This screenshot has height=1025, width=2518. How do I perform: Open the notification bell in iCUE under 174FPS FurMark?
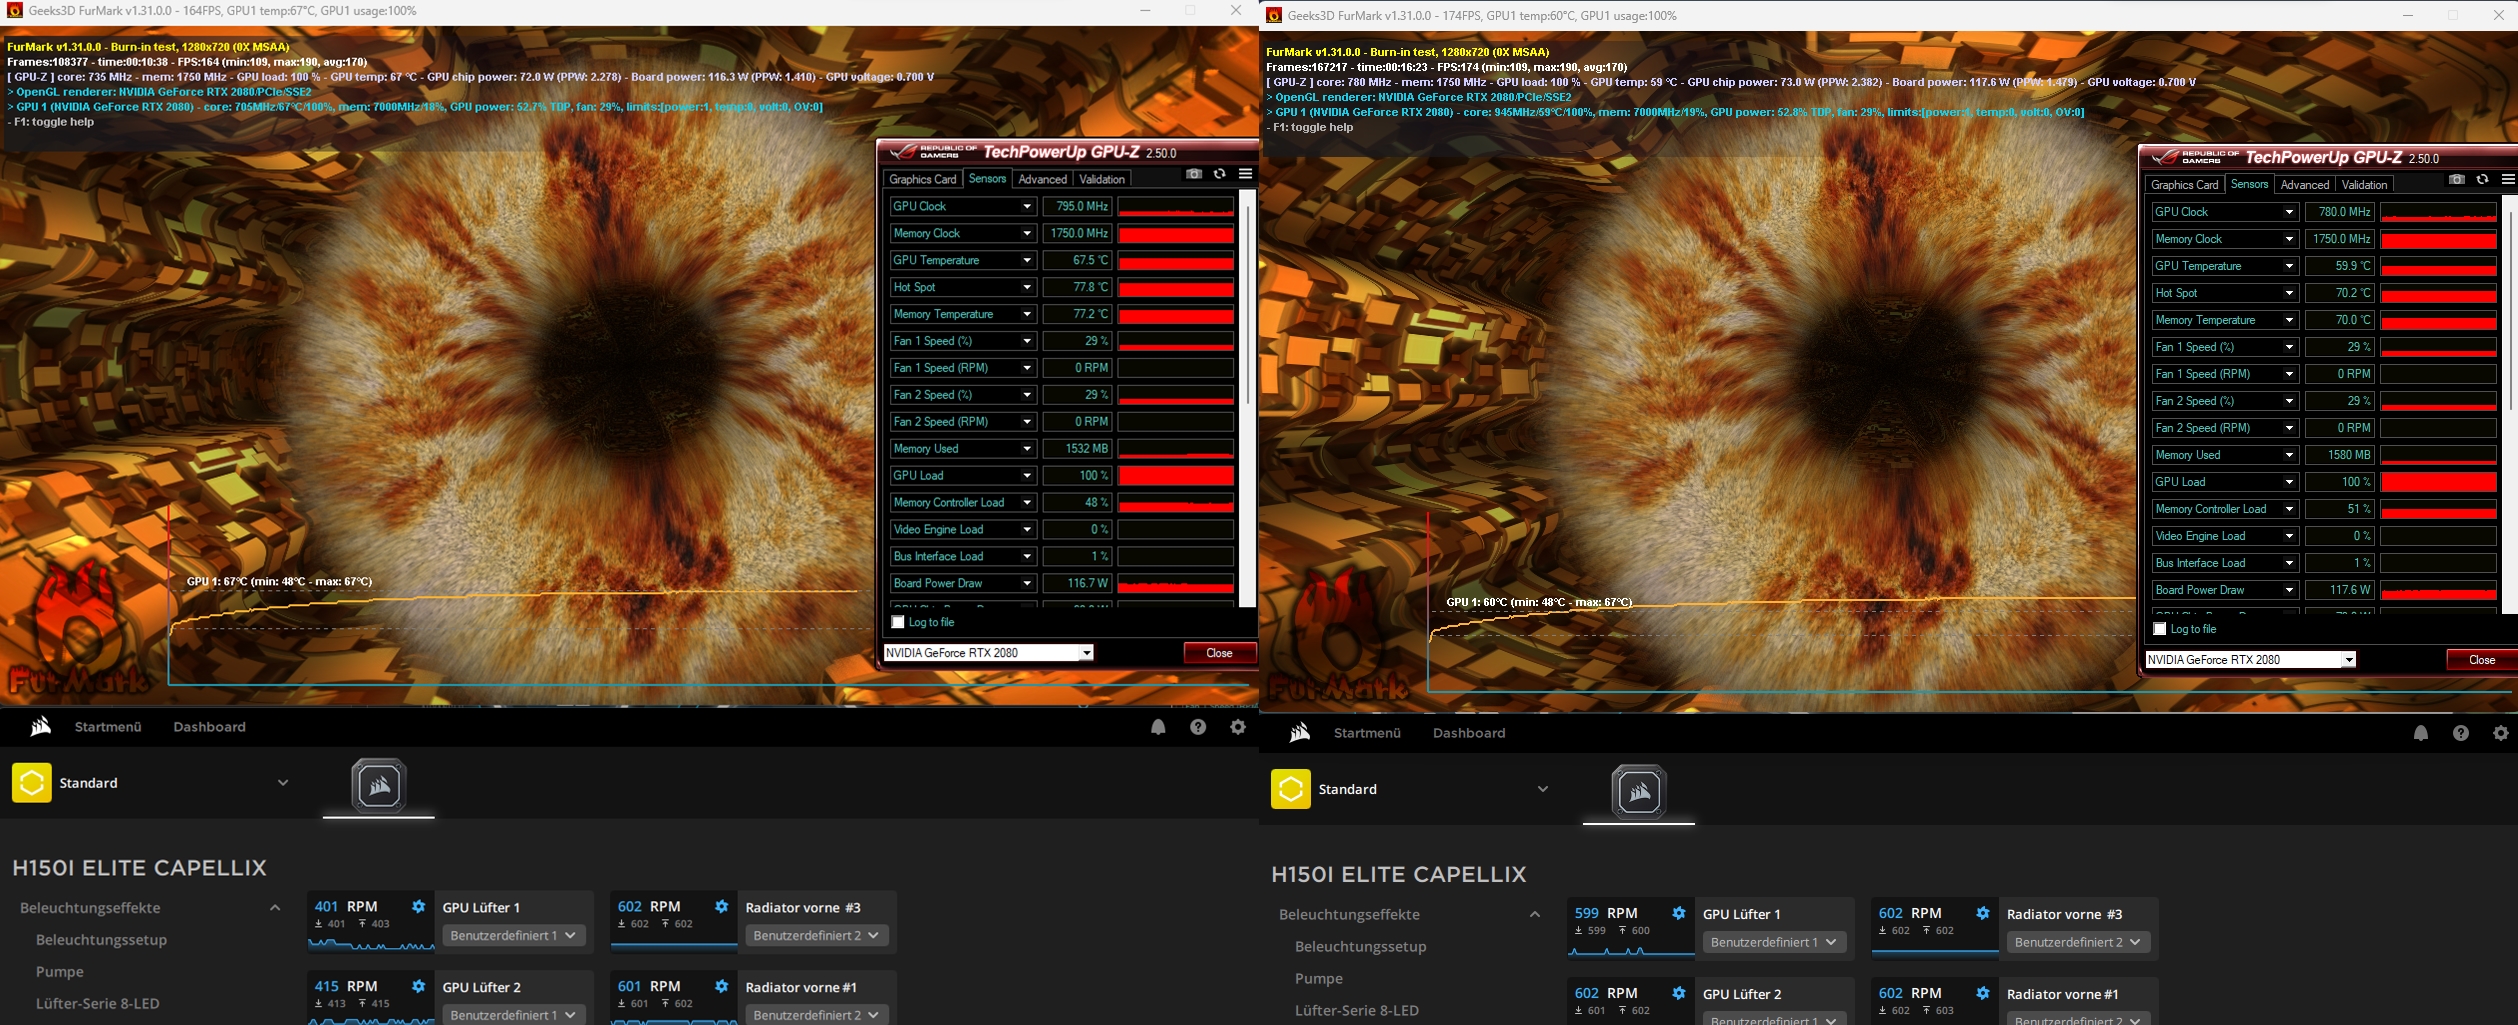click(x=2421, y=733)
